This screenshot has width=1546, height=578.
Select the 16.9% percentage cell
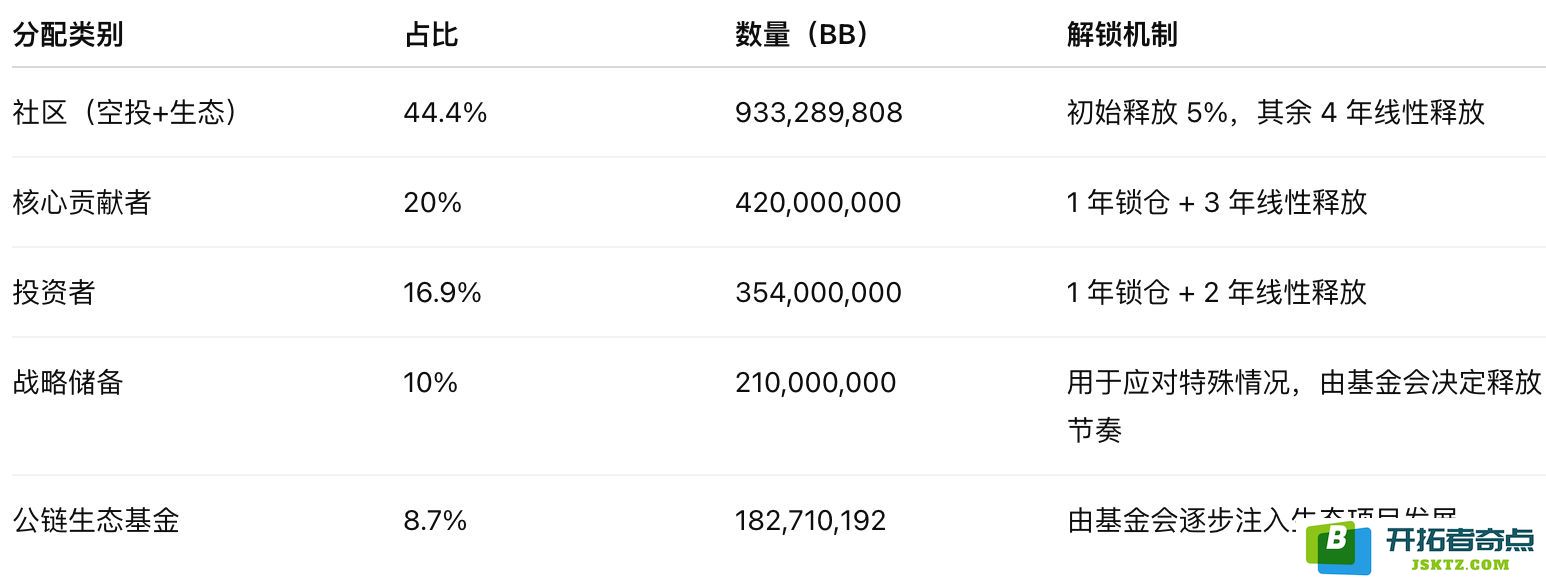pos(442,293)
